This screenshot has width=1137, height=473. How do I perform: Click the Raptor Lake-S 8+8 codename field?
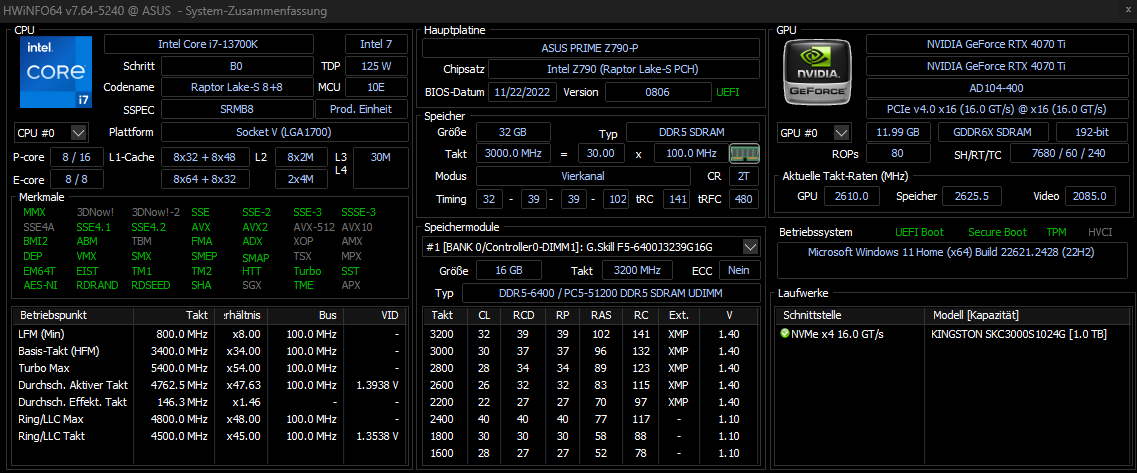coord(236,87)
